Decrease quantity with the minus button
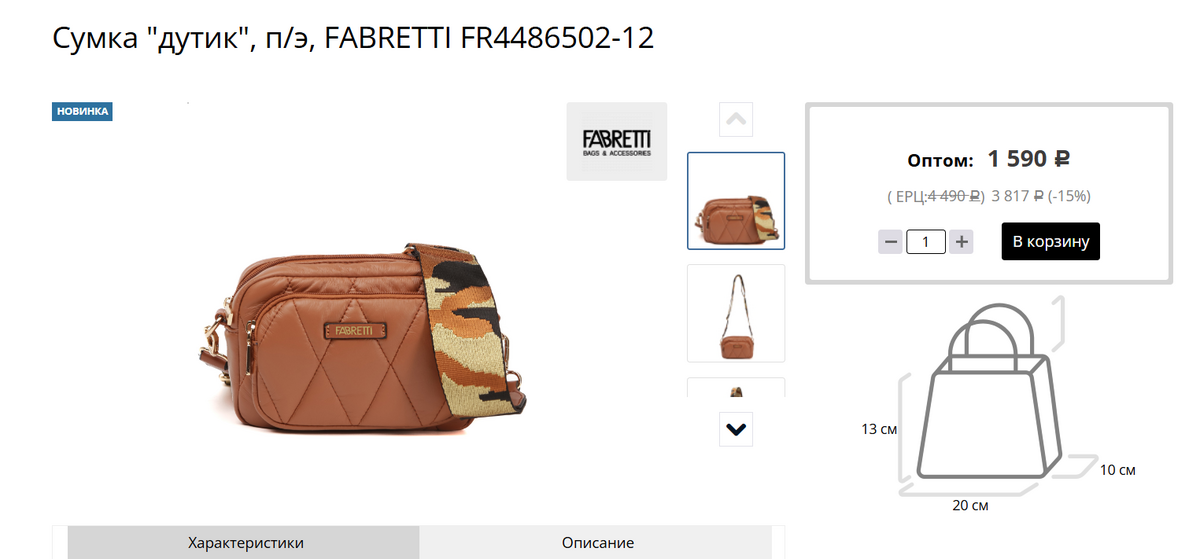Screen dimensions: 1200x559 (890, 241)
